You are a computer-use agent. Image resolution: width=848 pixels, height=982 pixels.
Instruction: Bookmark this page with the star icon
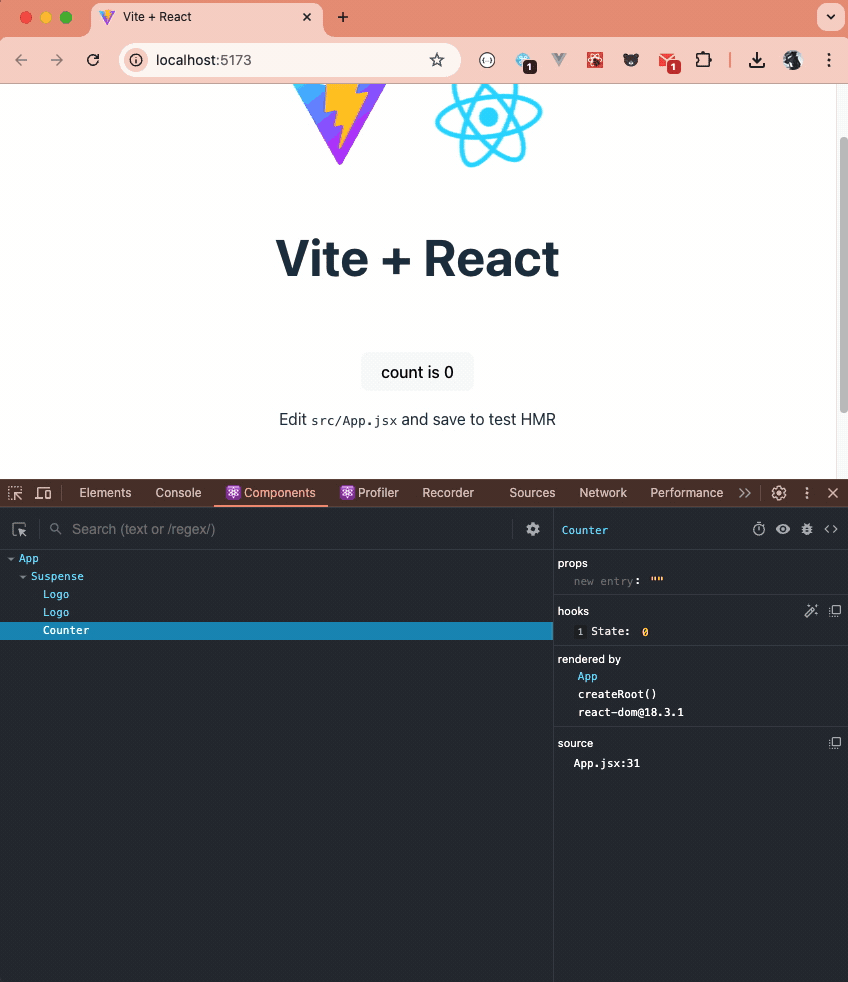(437, 60)
